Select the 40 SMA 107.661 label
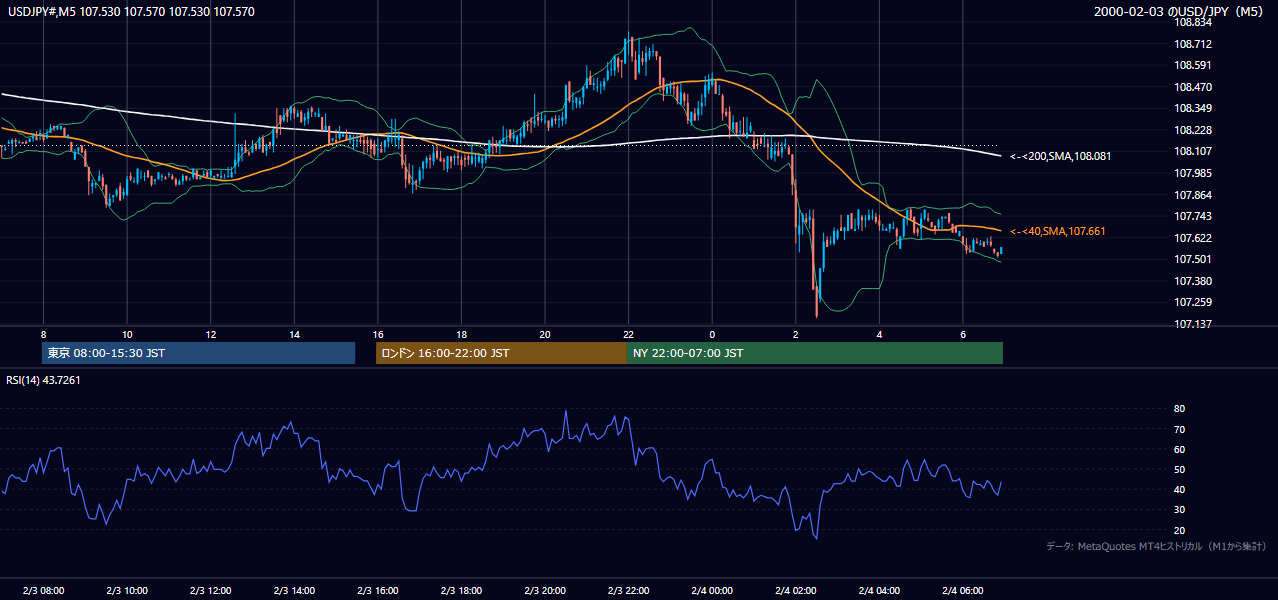 [1058, 231]
